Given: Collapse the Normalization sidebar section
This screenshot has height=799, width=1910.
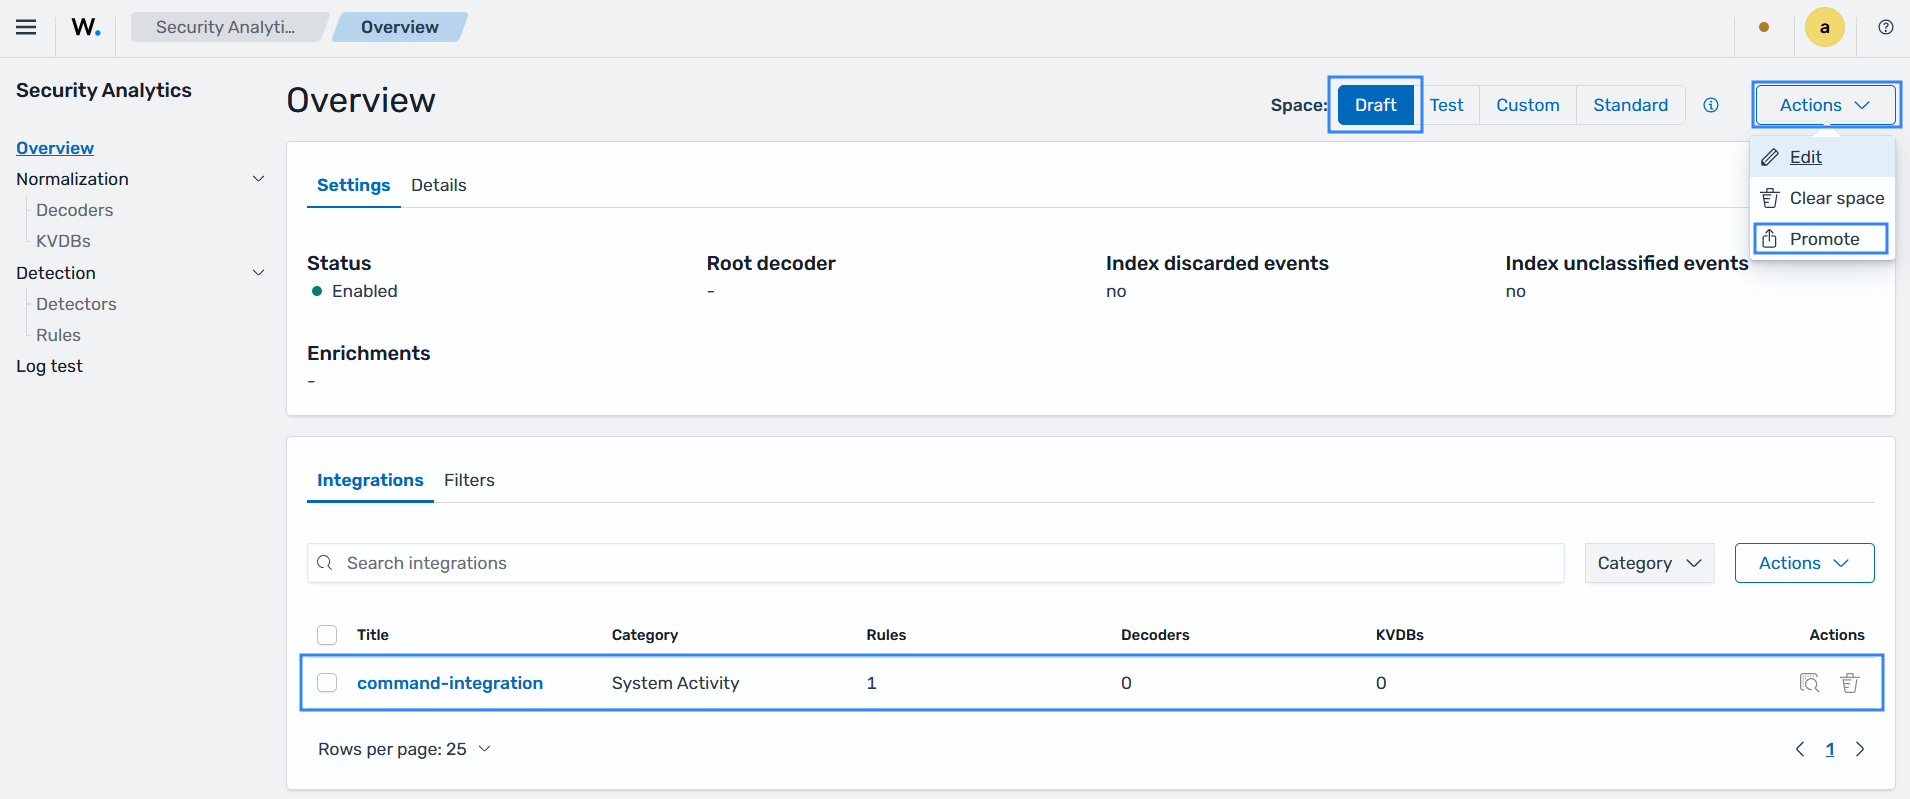Looking at the screenshot, I should pyautogui.click(x=258, y=179).
